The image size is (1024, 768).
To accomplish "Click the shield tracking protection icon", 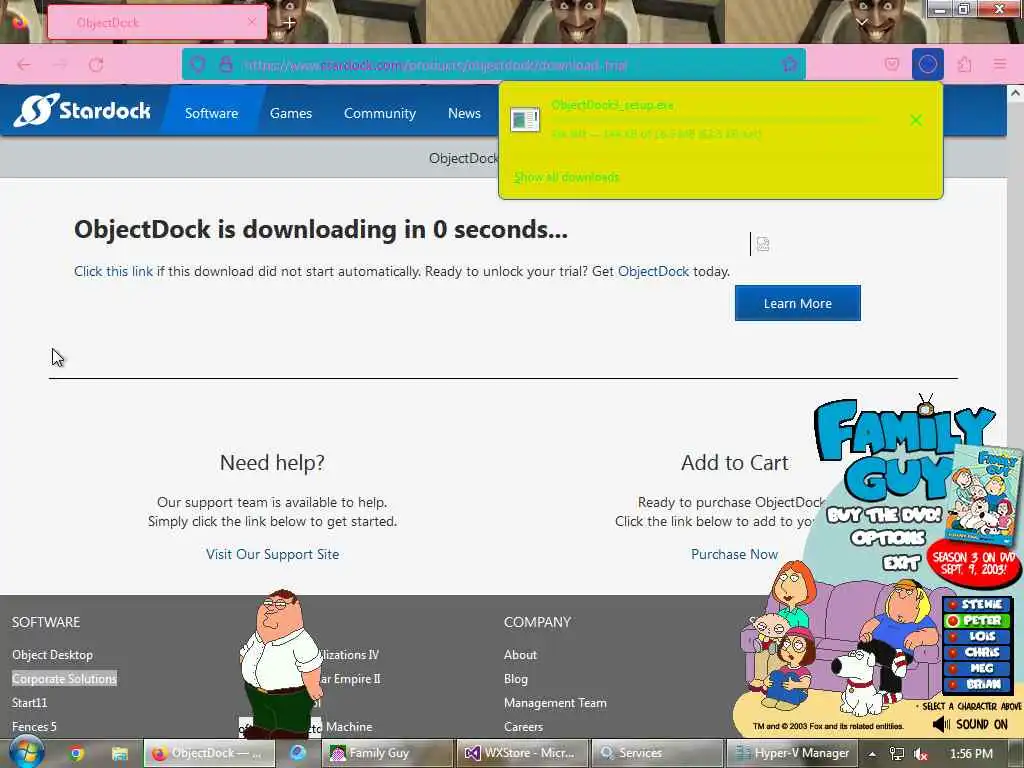I will coord(198,65).
